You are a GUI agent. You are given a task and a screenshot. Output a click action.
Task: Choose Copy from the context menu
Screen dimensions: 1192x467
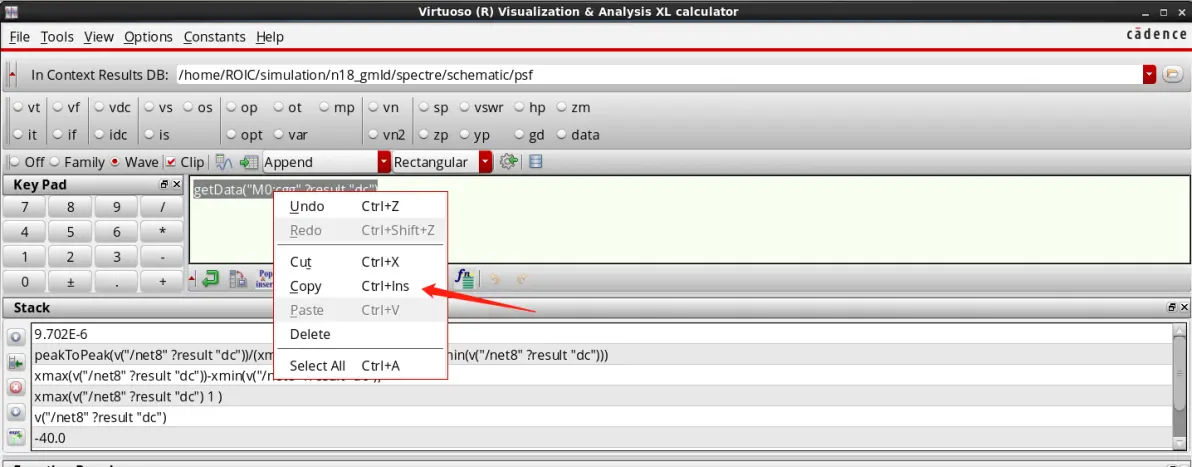pyautogui.click(x=362, y=286)
